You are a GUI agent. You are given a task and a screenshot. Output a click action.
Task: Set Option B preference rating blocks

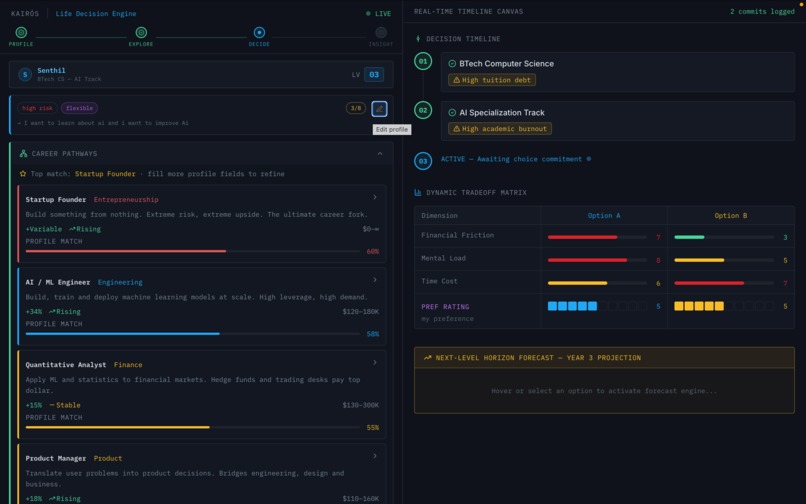724,306
